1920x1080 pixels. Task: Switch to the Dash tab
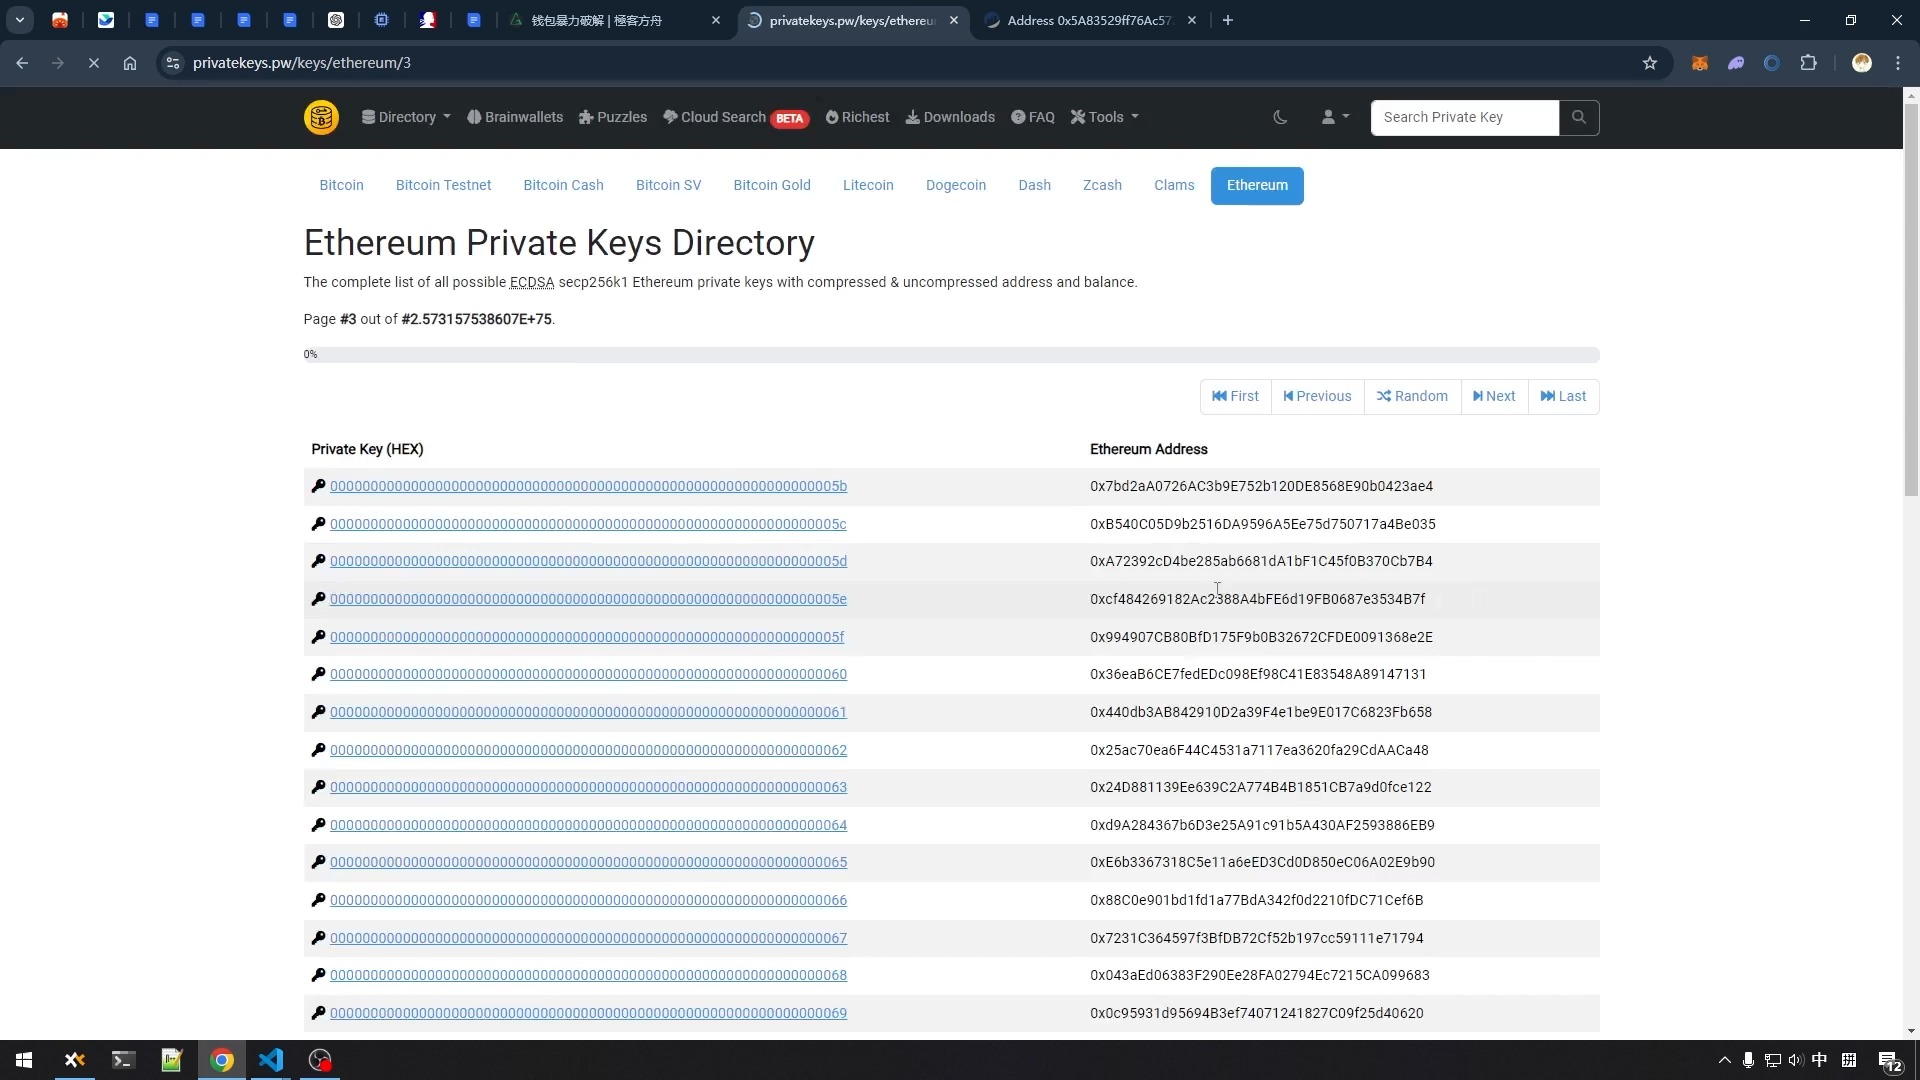tap(1034, 186)
